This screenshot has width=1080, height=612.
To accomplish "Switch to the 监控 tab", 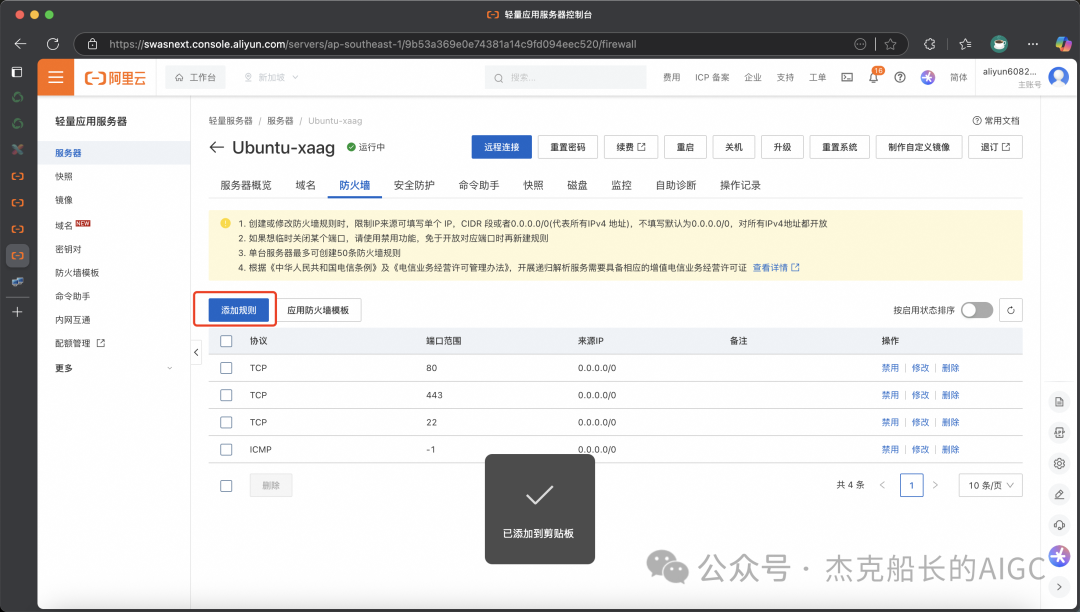I will pyautogui.click(x=621, y=185).
